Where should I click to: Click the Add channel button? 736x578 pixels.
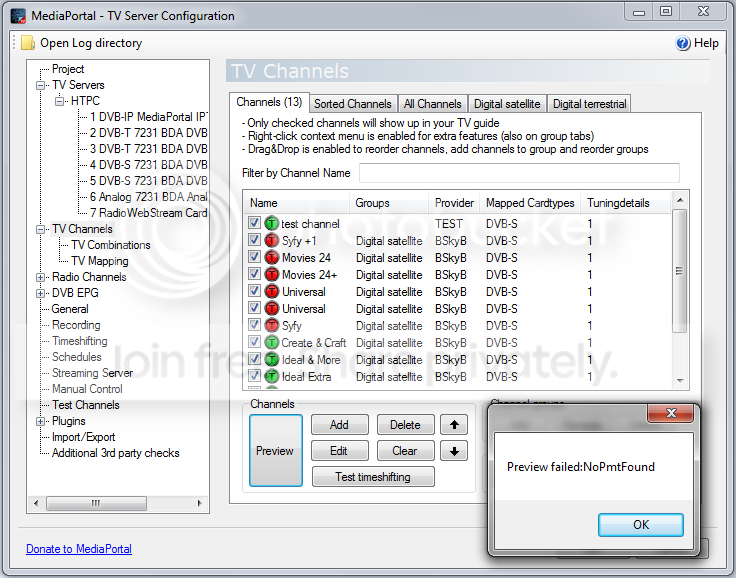(339, 425)
